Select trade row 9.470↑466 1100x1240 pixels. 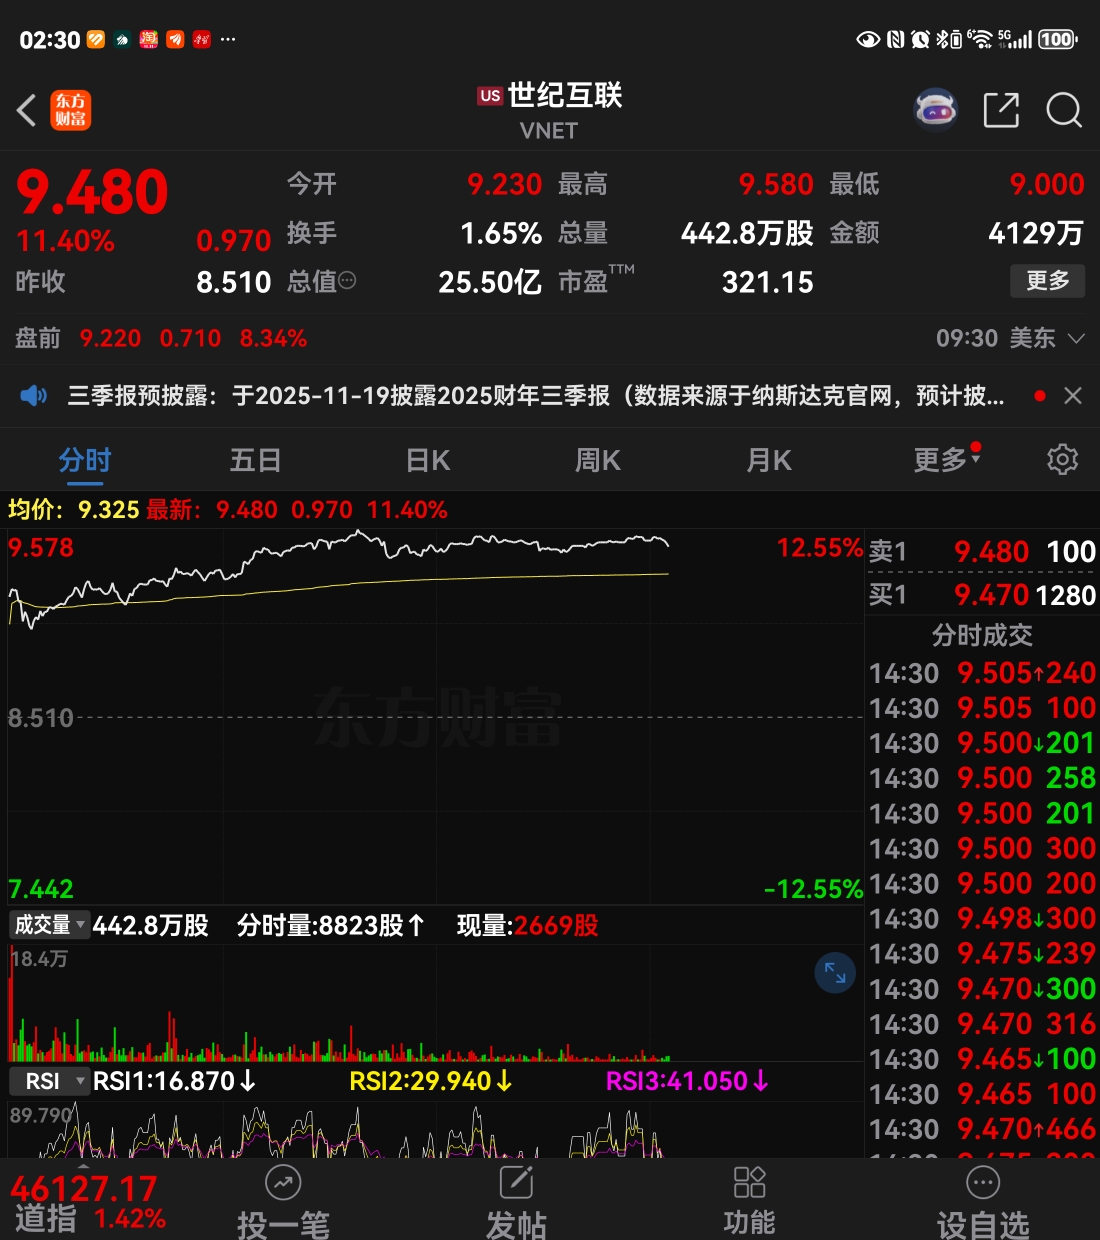[982, 1129]
